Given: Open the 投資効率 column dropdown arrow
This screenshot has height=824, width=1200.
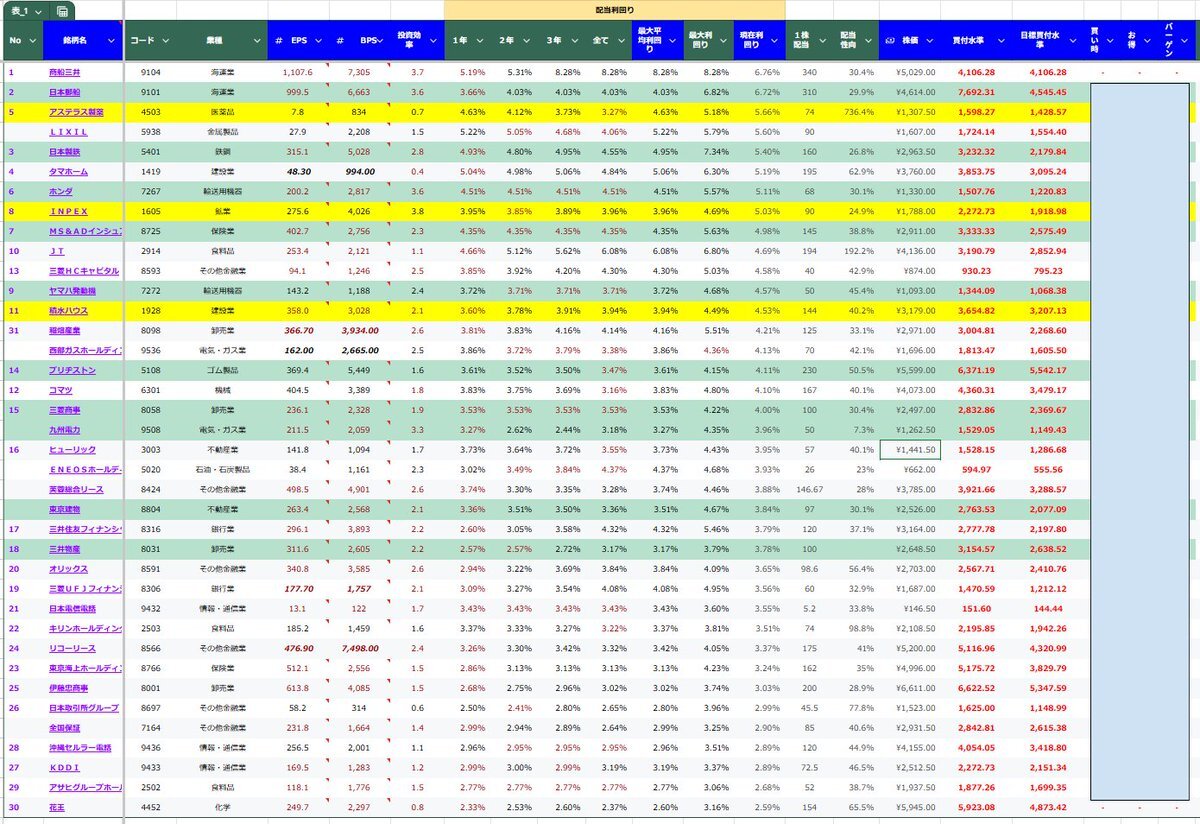Looking at the screenshot, I should (432, 41).
